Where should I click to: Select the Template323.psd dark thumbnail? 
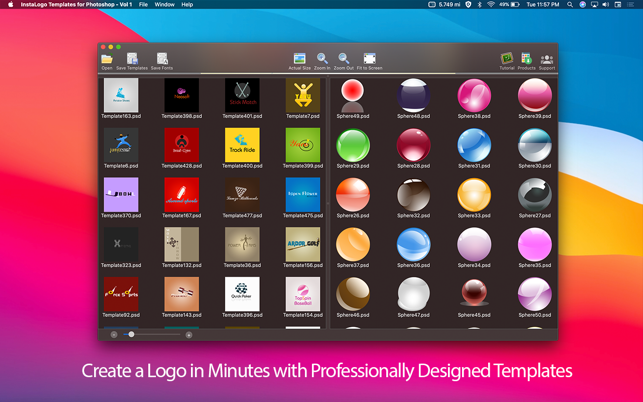click(121, 244)
